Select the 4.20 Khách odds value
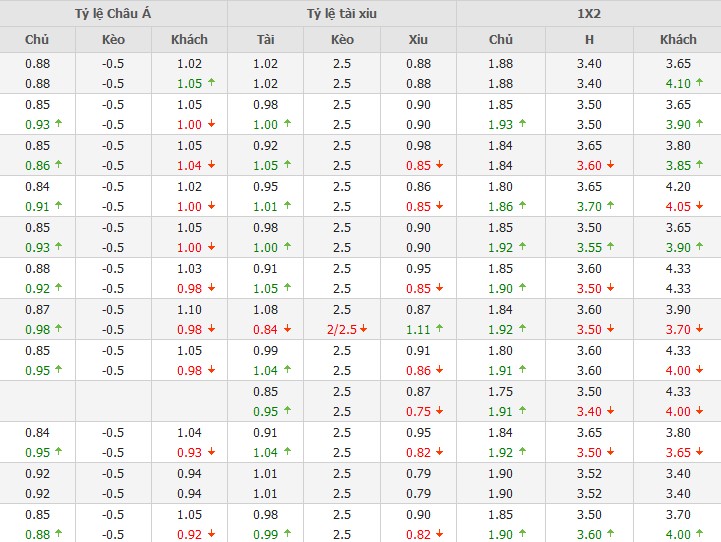Image resolution: width=721 pixels, height=542 pixels. click(678, 187)
